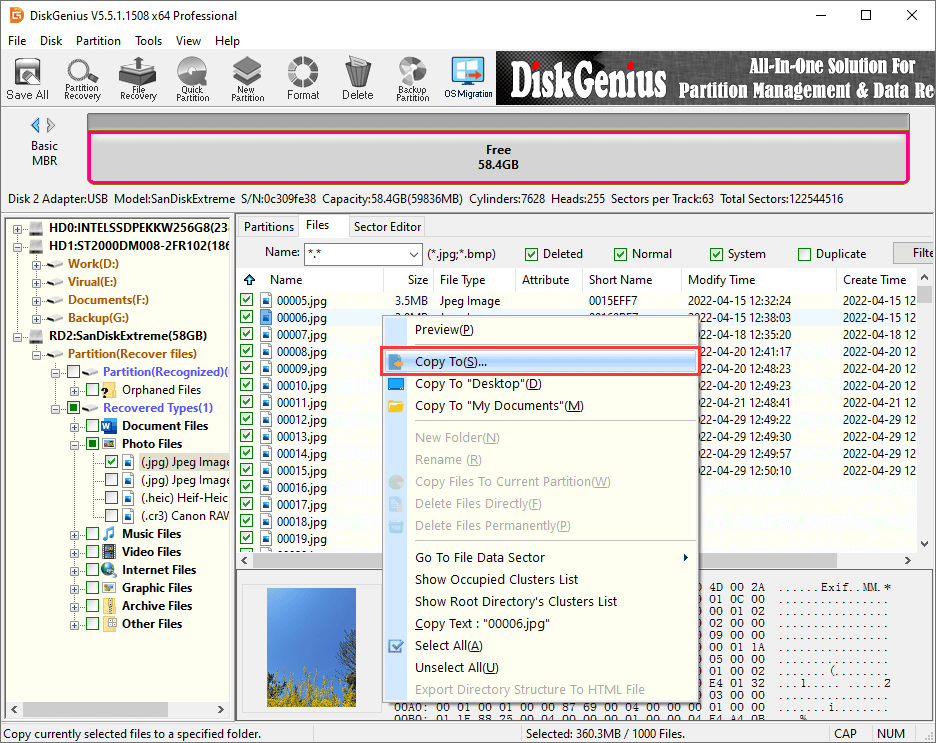Click the Copy To "Desktop" icon
Viewport: 936px width, 743px height.
[x=396, y=384]
